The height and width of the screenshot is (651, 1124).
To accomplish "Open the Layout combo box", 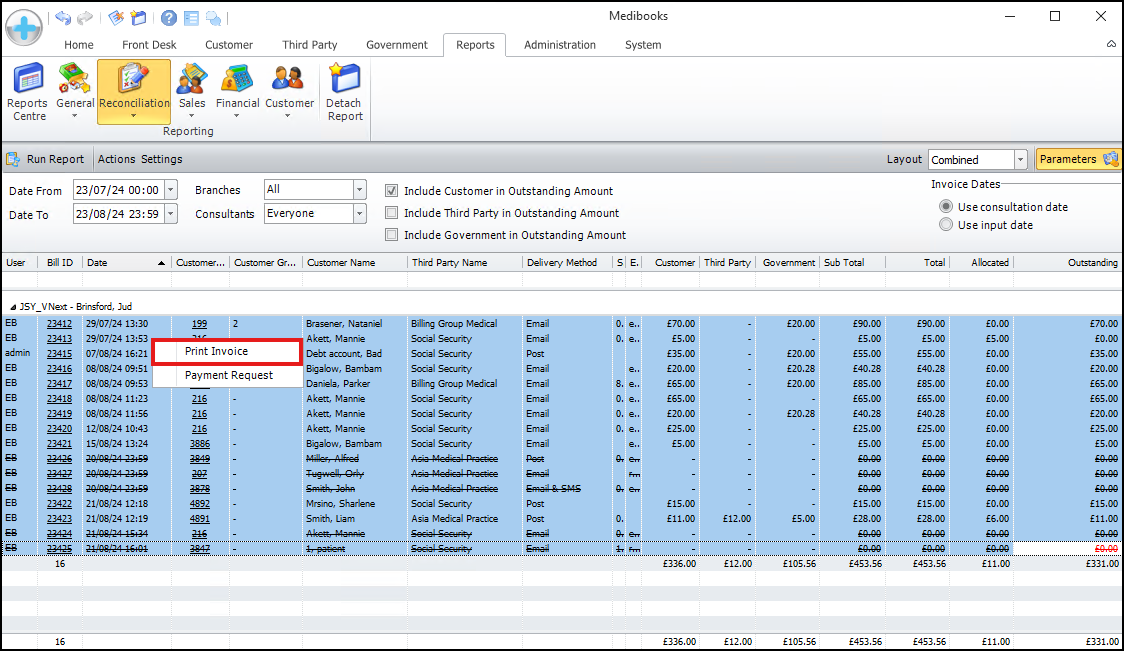I will 1020,160.
